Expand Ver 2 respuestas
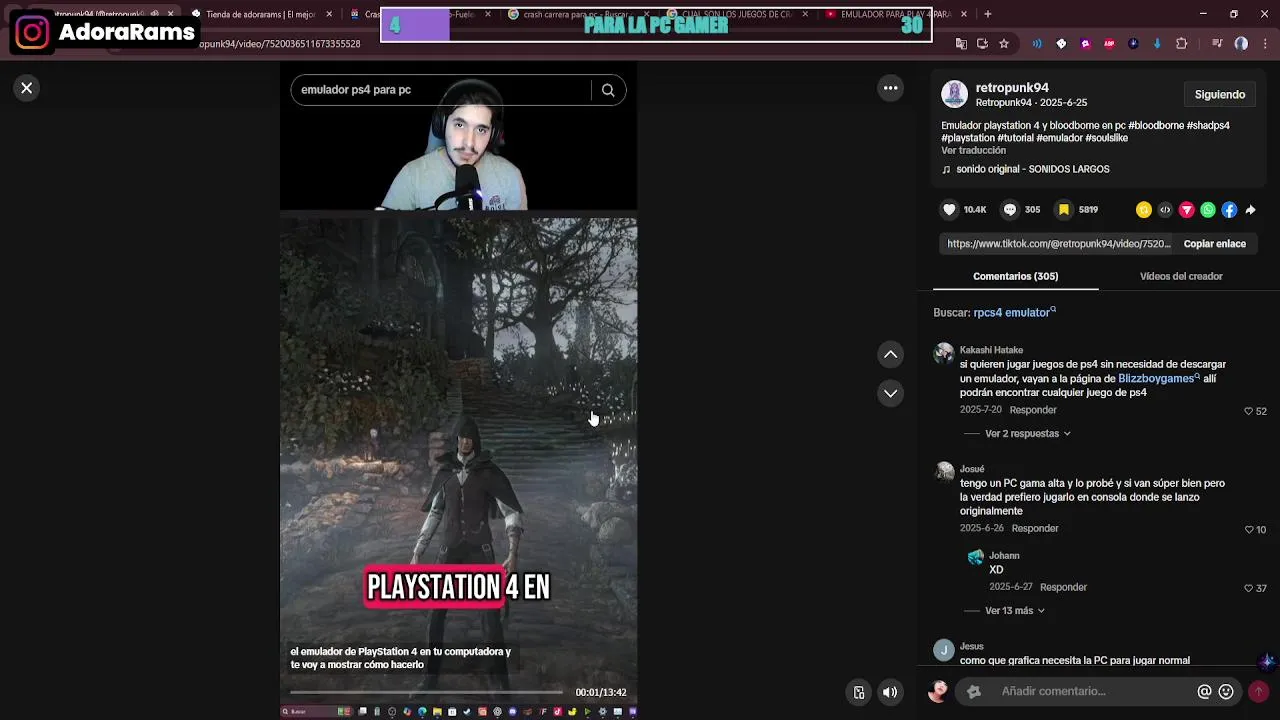1280x720 pixels. pyautogui.click(x=1028, y=434)
